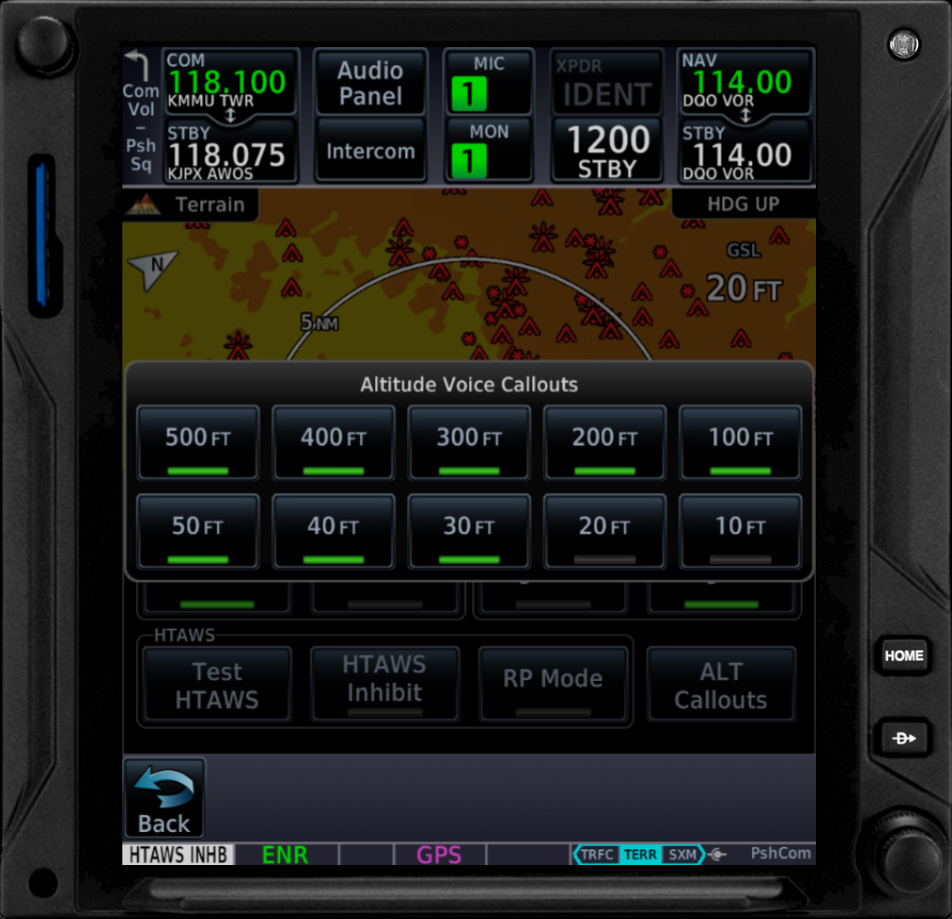This screenshot has height=919, width=952.
Task: Open the Audio Panel
Action: [x=370, y=83]
